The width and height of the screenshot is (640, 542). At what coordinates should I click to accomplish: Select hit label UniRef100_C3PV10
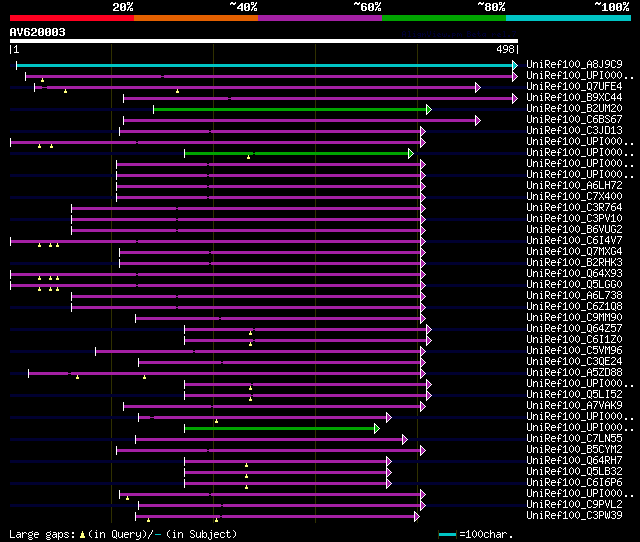[x=574, y=219]
